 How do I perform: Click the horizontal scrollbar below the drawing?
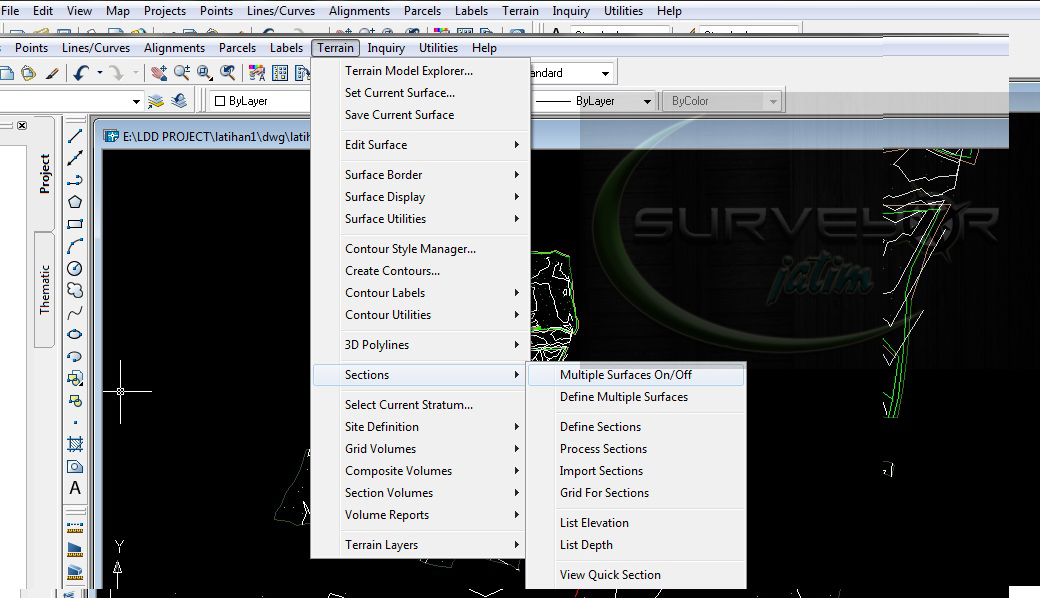coord(500,594)
